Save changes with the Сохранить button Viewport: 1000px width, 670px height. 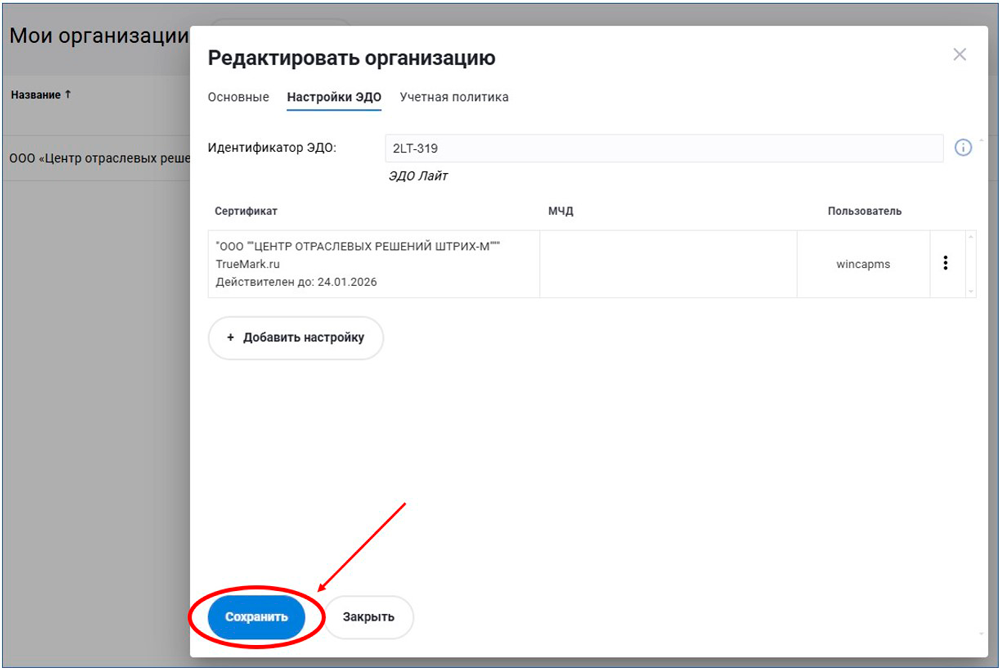point(257,617)
